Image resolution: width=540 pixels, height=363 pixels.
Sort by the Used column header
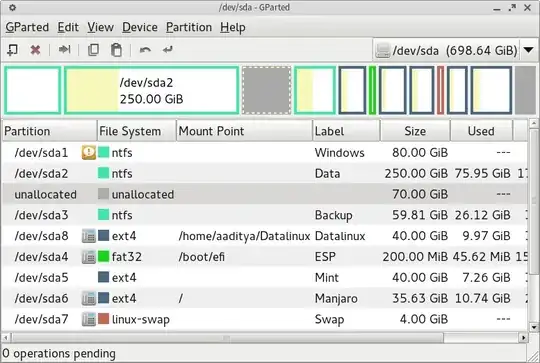click(481, 131)
